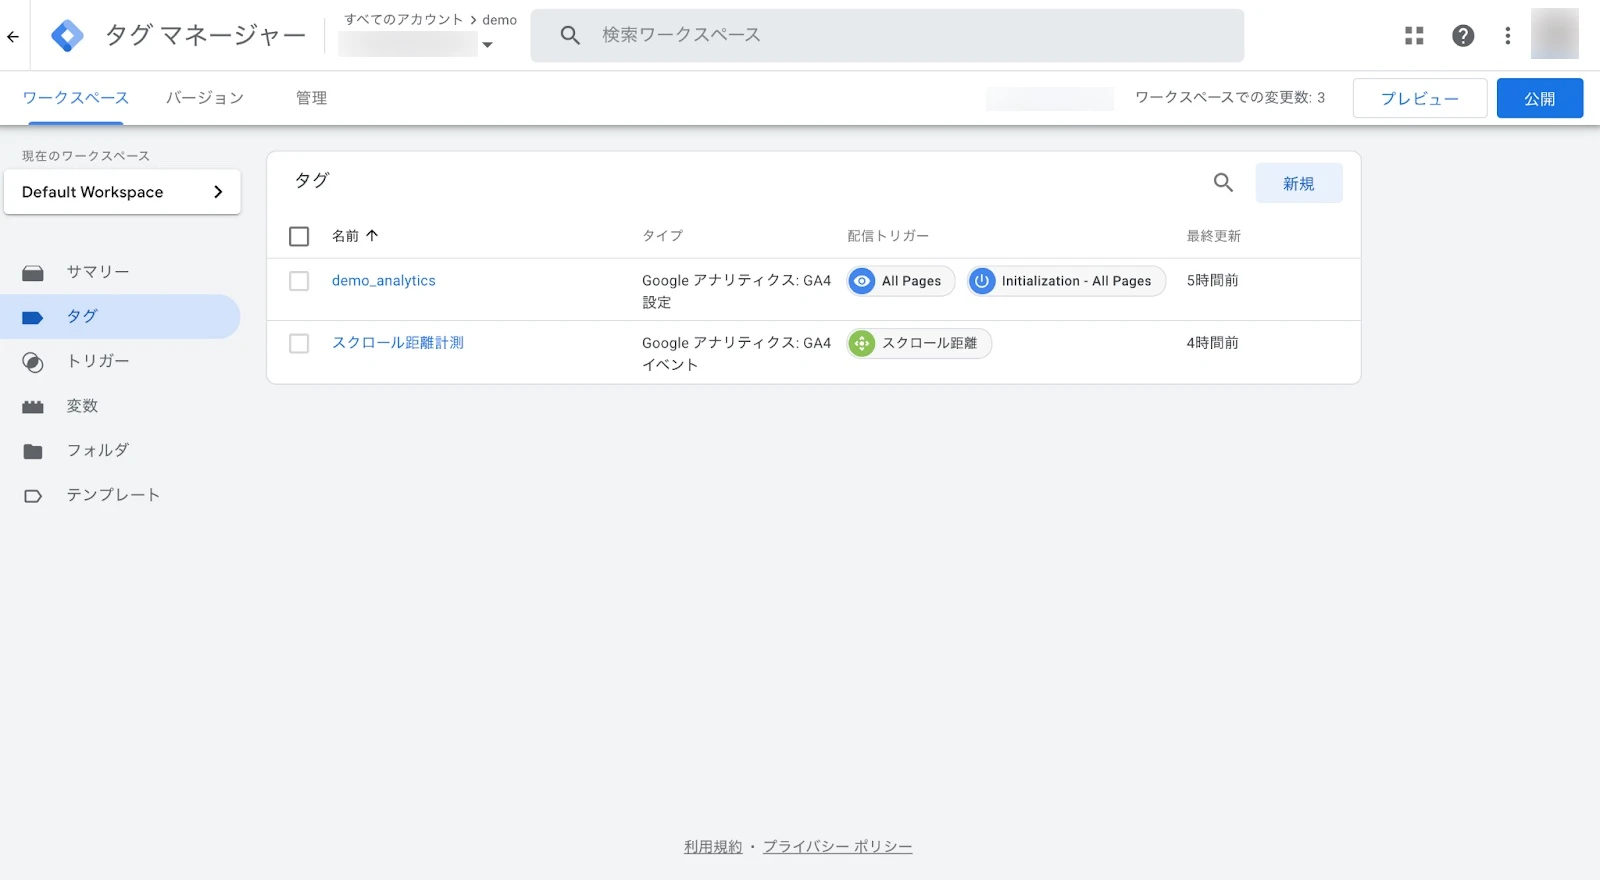Click Google アナリティクス: GA4 設定 type cell

(736, 291)
